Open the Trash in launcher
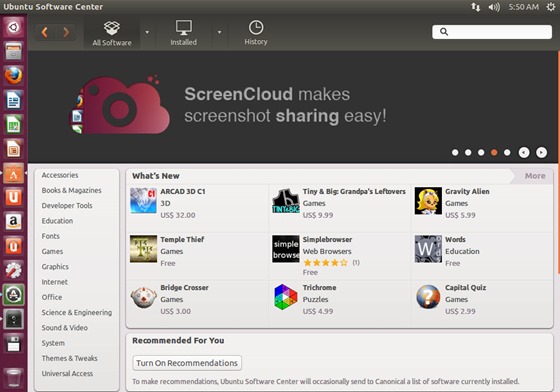 point(14,378)
